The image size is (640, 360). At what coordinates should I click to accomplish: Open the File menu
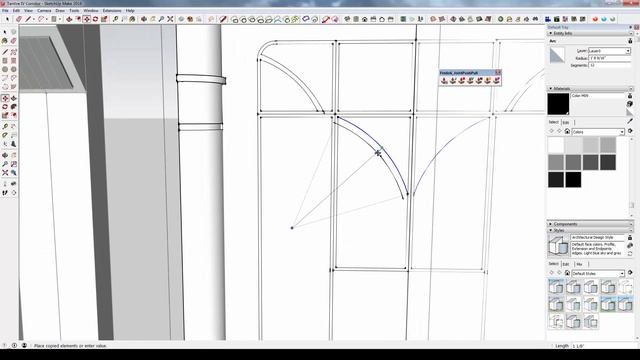(x=5, y=11)
